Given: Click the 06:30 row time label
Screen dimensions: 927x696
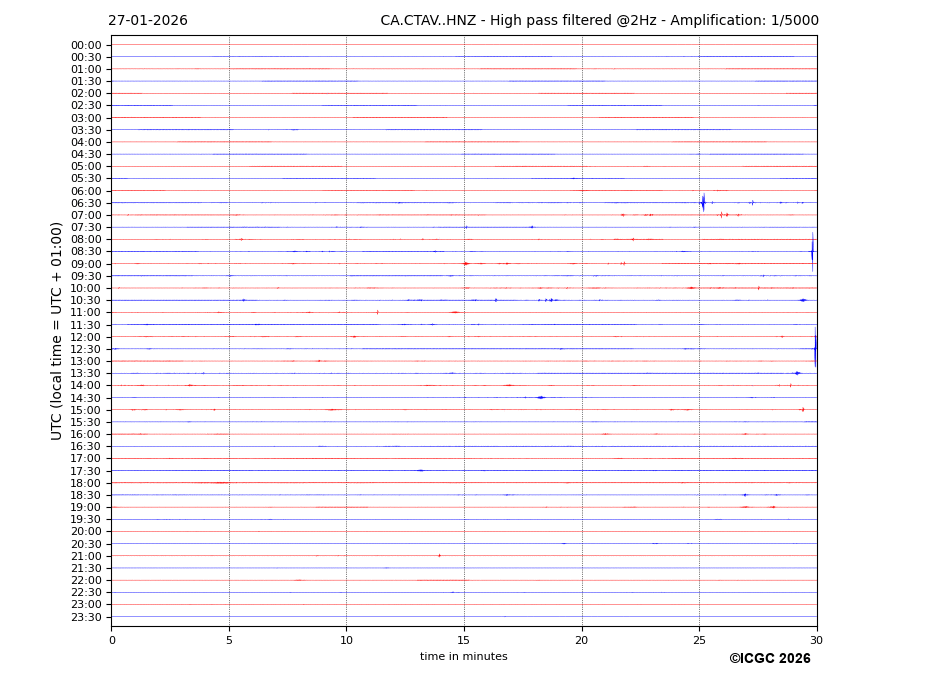Looking at the screenshot, I should tap(86, 203).
